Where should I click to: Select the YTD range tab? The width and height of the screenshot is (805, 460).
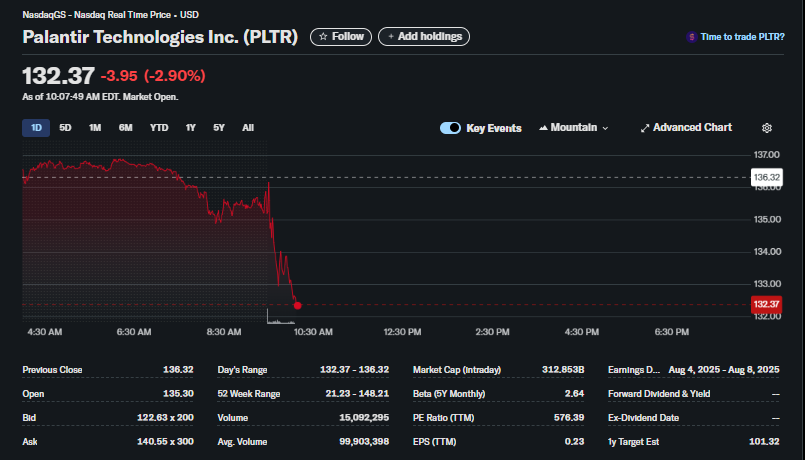pyautogui.click(x=159, y=128)
